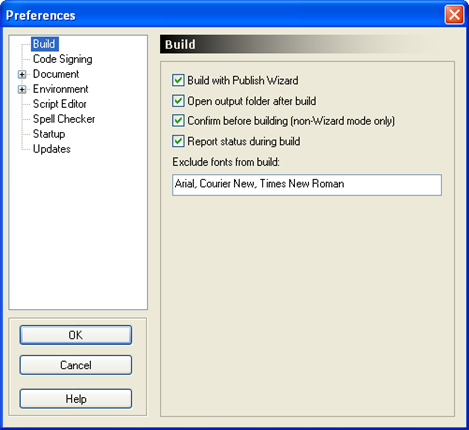Select the Environment tree item label
Image resolution: width=469 pixels, height=430 pixels.
[60, 89]
